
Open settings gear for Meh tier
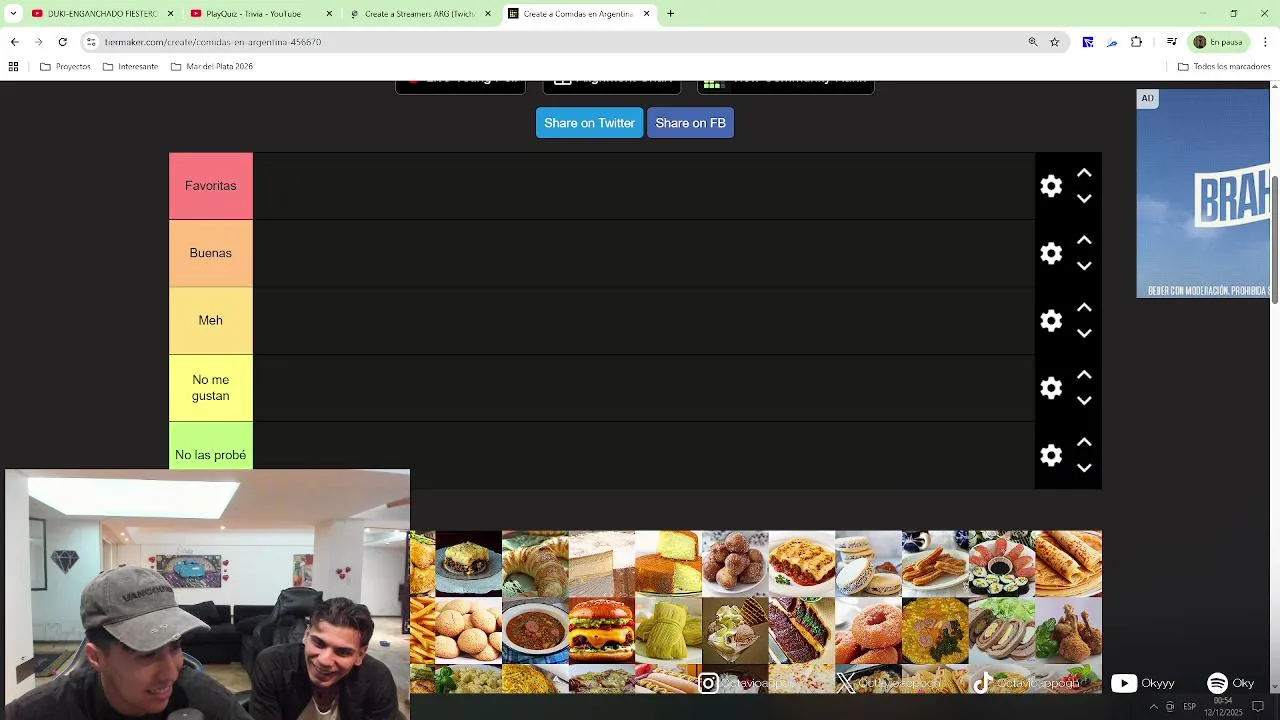coord(1051,320)
